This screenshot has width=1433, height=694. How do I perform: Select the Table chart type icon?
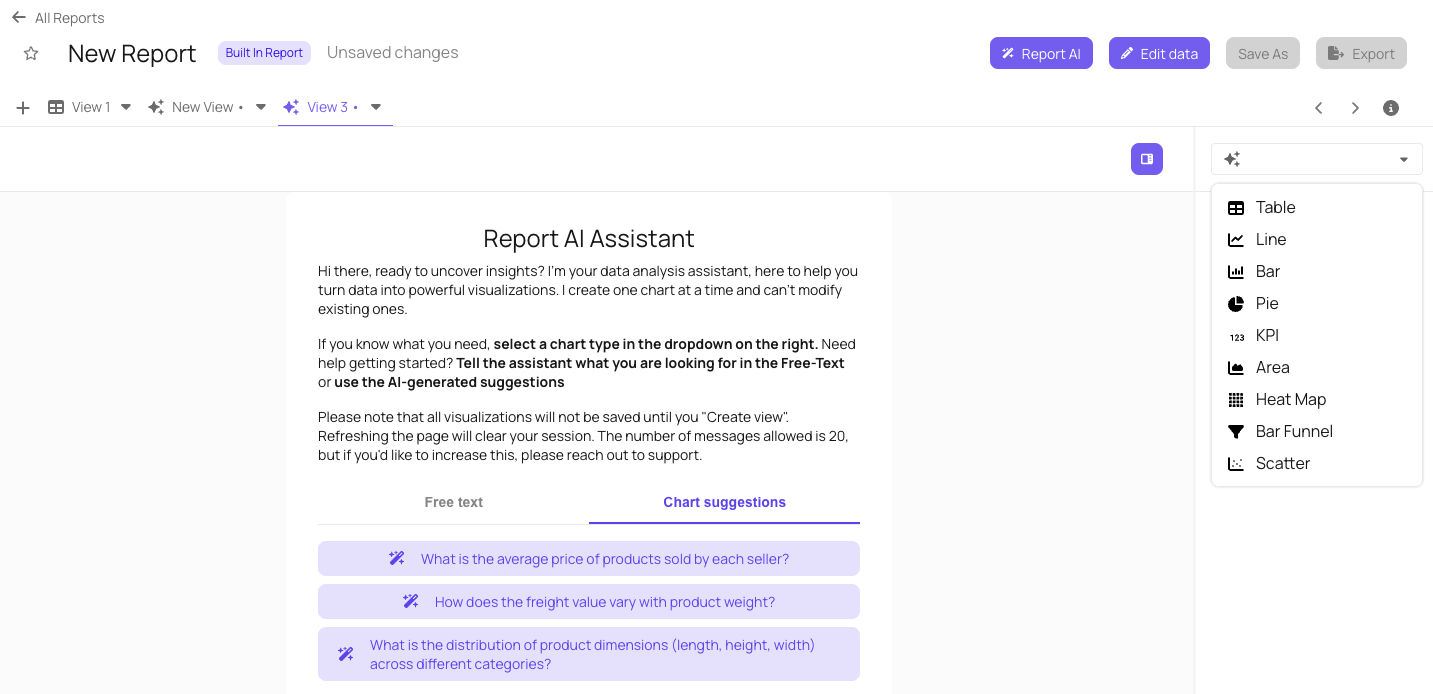tap(1237, 207)
